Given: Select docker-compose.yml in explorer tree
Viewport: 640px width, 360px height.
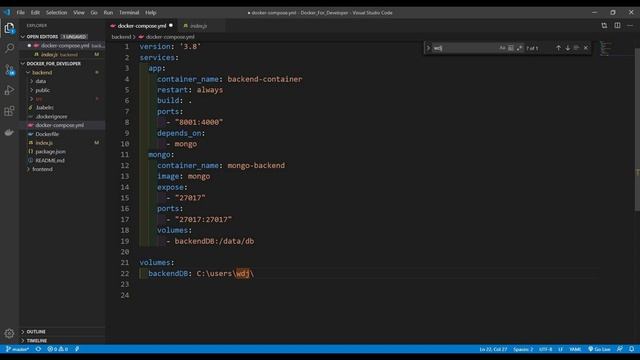Looking at the screenshot, I should coord(60,125).
